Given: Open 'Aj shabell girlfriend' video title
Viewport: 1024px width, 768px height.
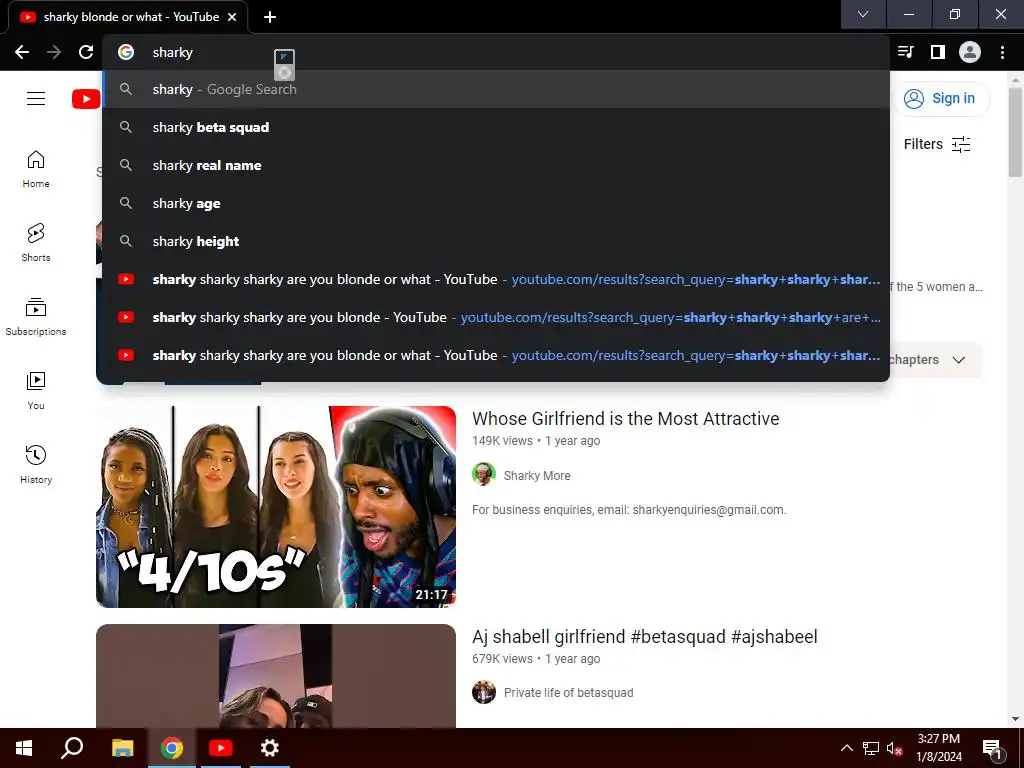Looking at the screenshot, I should click(645, 637).
